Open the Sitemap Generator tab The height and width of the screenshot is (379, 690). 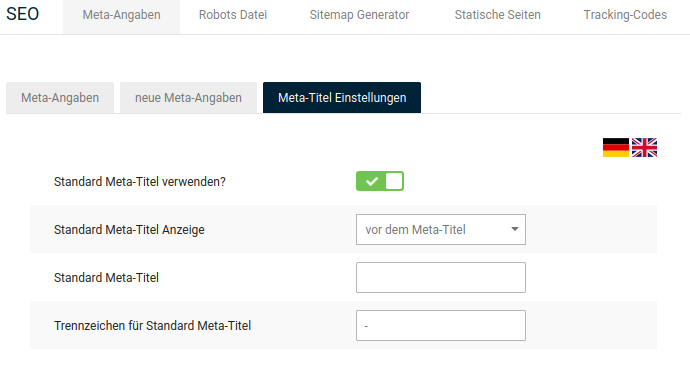[359, 15]
